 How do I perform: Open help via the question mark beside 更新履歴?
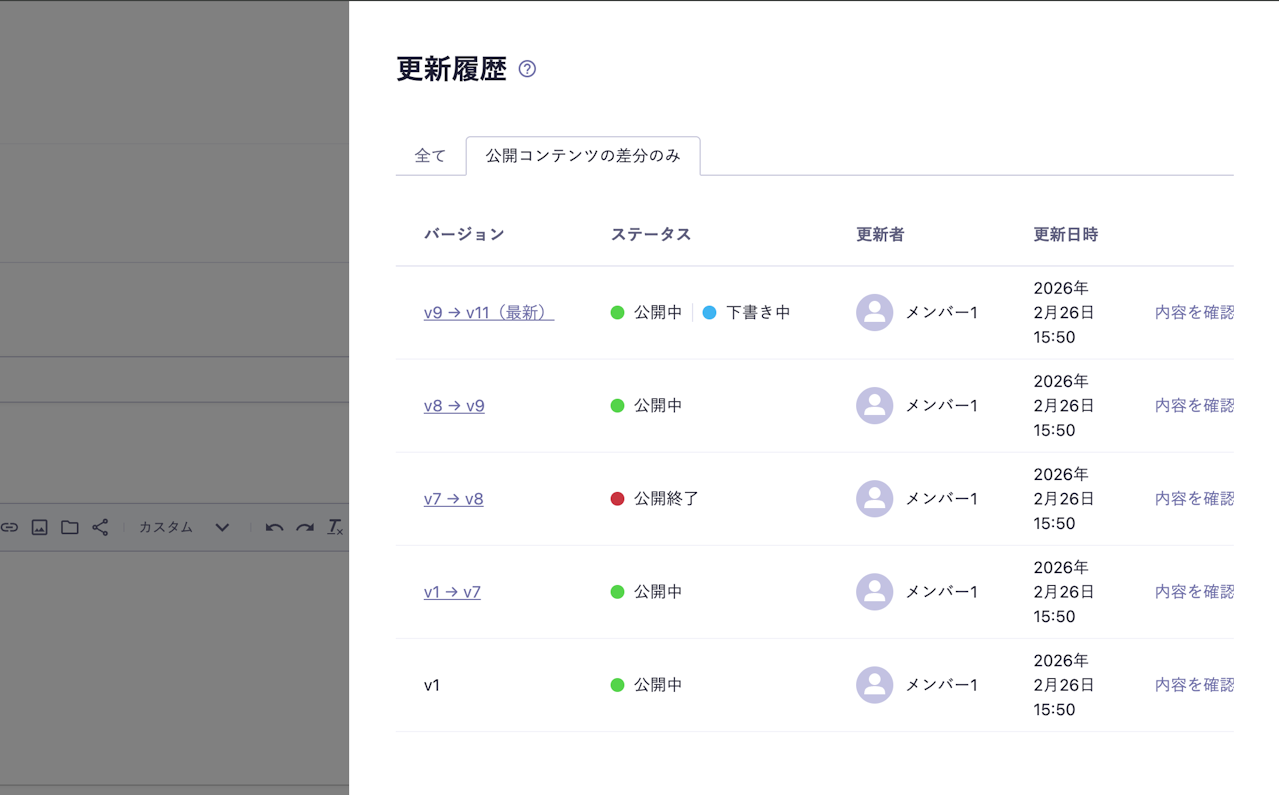(527, 69)
